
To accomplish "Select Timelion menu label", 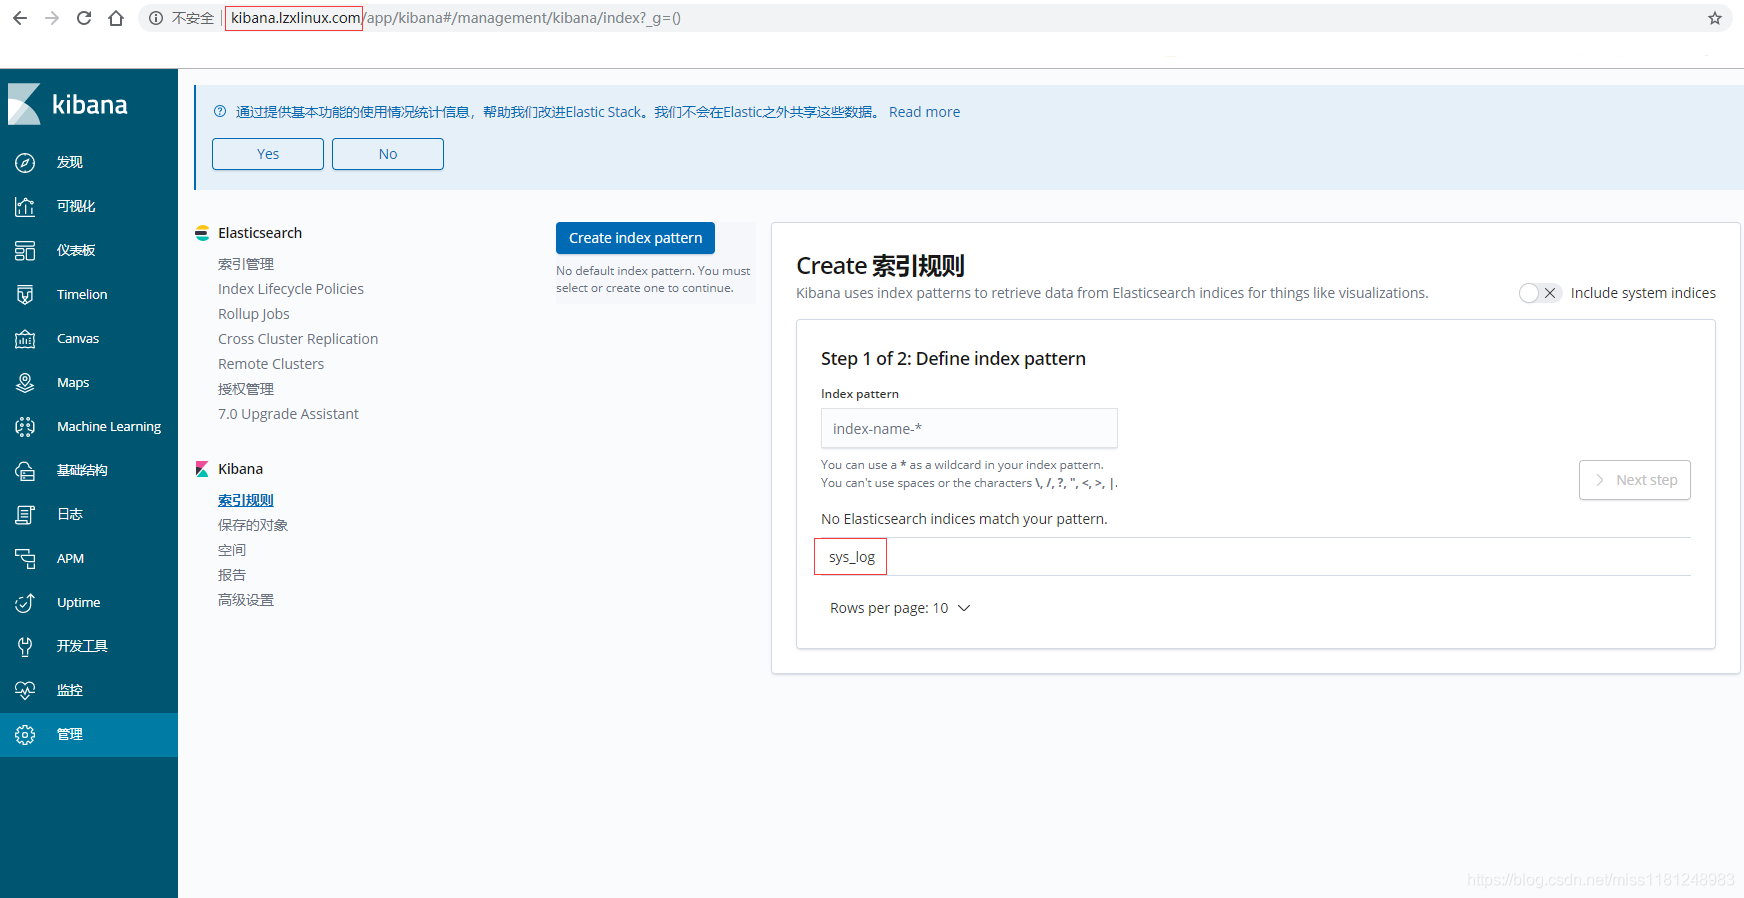I will (x=82, y=294).
